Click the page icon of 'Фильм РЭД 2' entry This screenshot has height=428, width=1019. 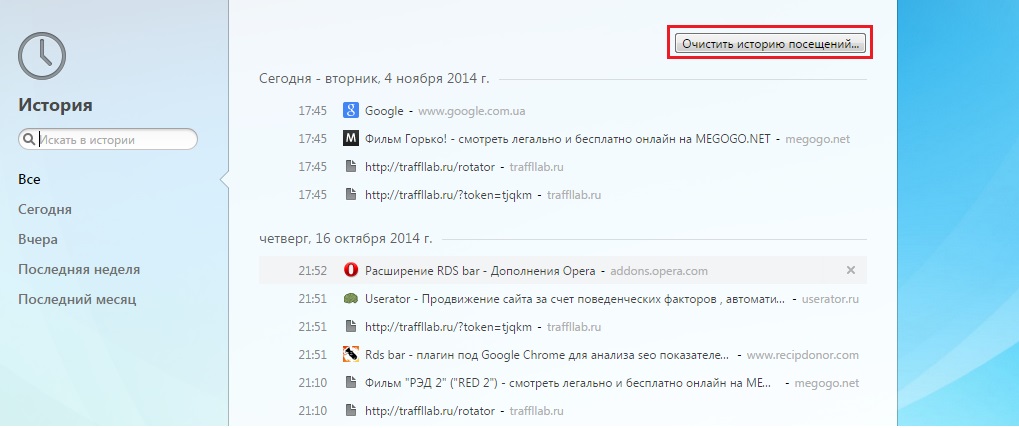pyautogui.click(x=351, y=383)
